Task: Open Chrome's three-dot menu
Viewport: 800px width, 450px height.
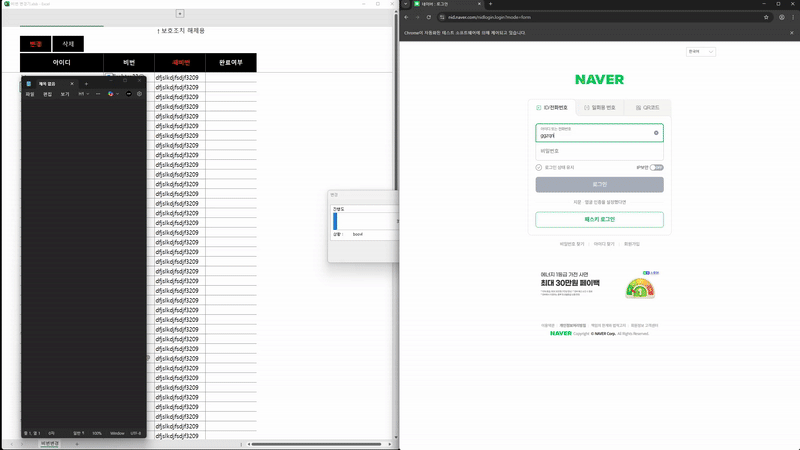Action: point(793,17)
